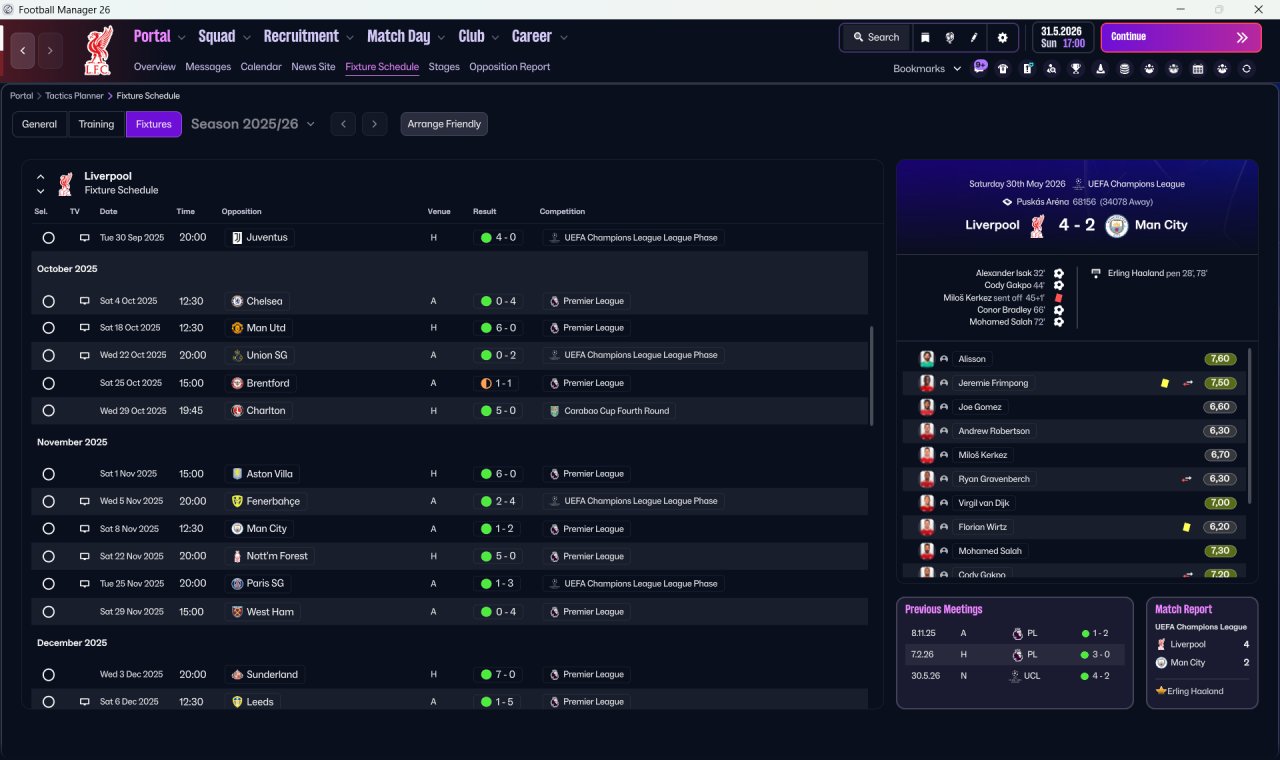Click the Continue button
The height and width of the screenshot is (760, 1280).
pos(1181,37)
